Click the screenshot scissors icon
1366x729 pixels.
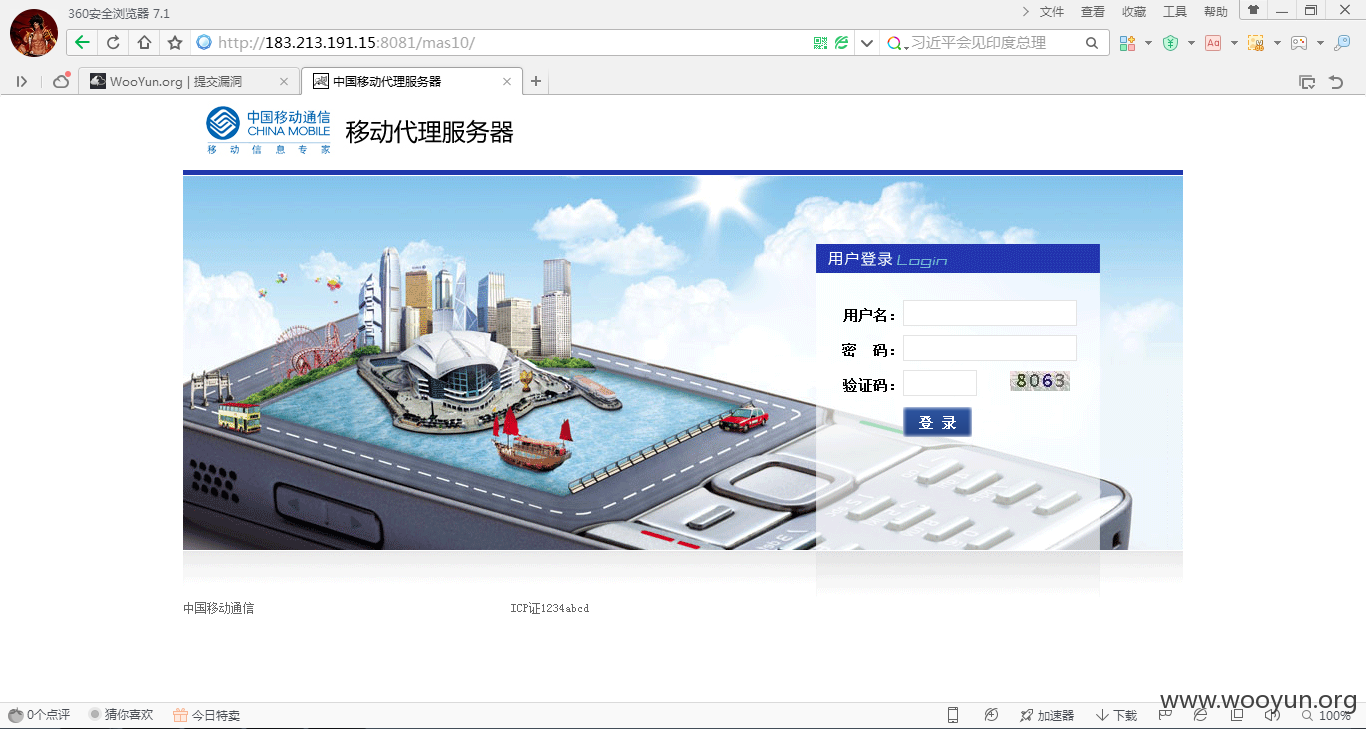pos(1256,43)
